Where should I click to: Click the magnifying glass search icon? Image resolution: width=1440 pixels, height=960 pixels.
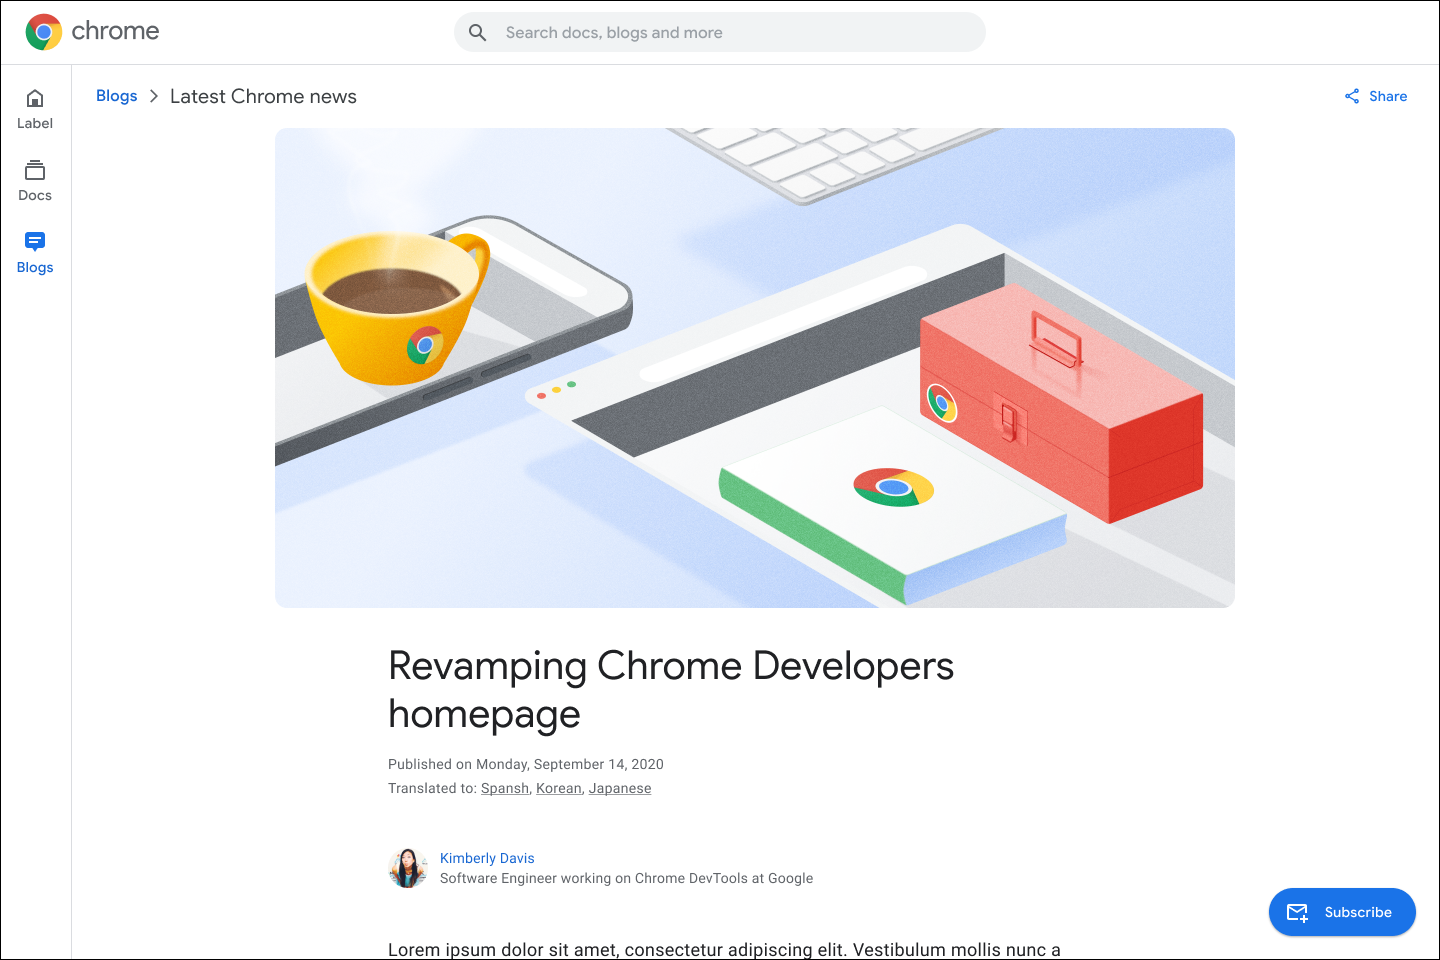[477, 32]
